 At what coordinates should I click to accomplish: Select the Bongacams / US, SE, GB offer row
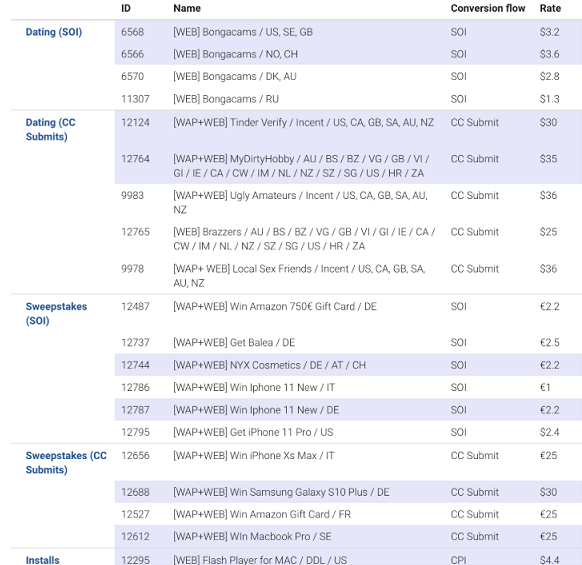348,32
